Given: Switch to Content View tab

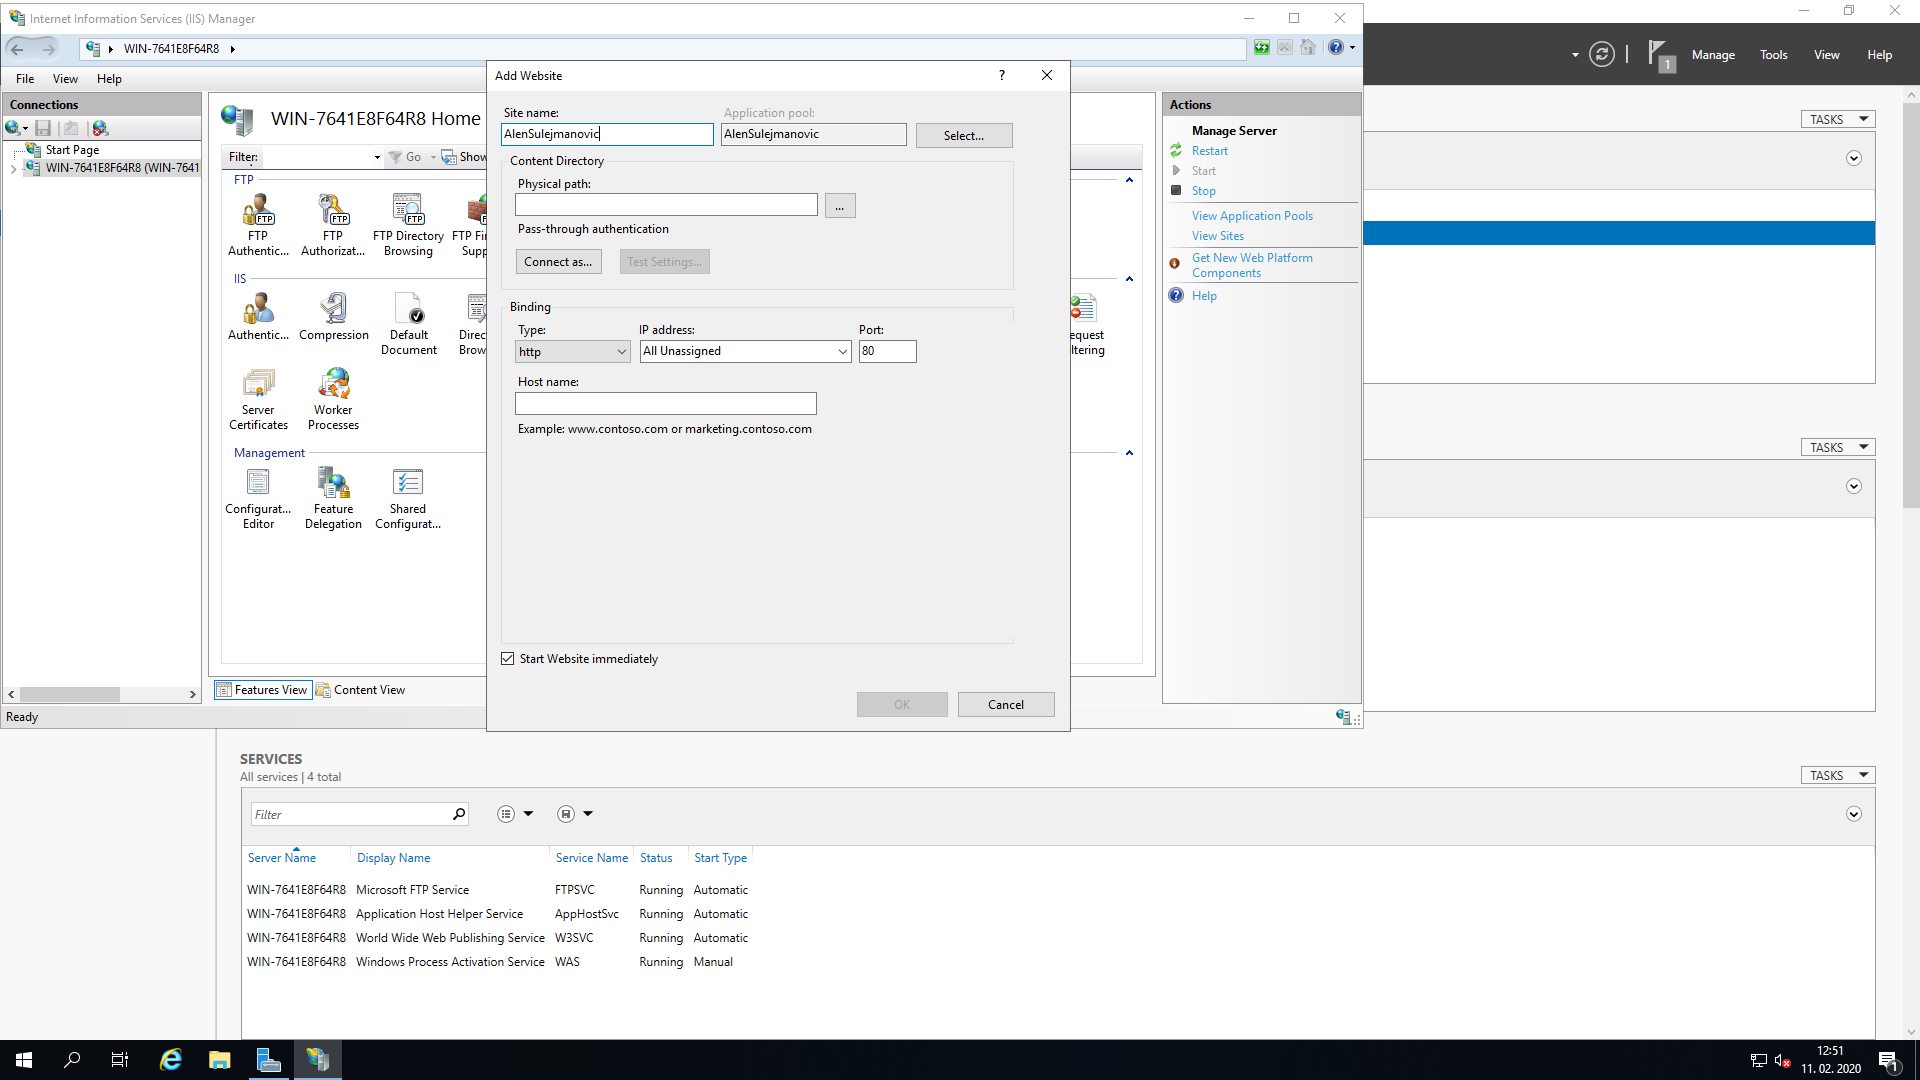Looking at the screenshot, I should point(361,690).
